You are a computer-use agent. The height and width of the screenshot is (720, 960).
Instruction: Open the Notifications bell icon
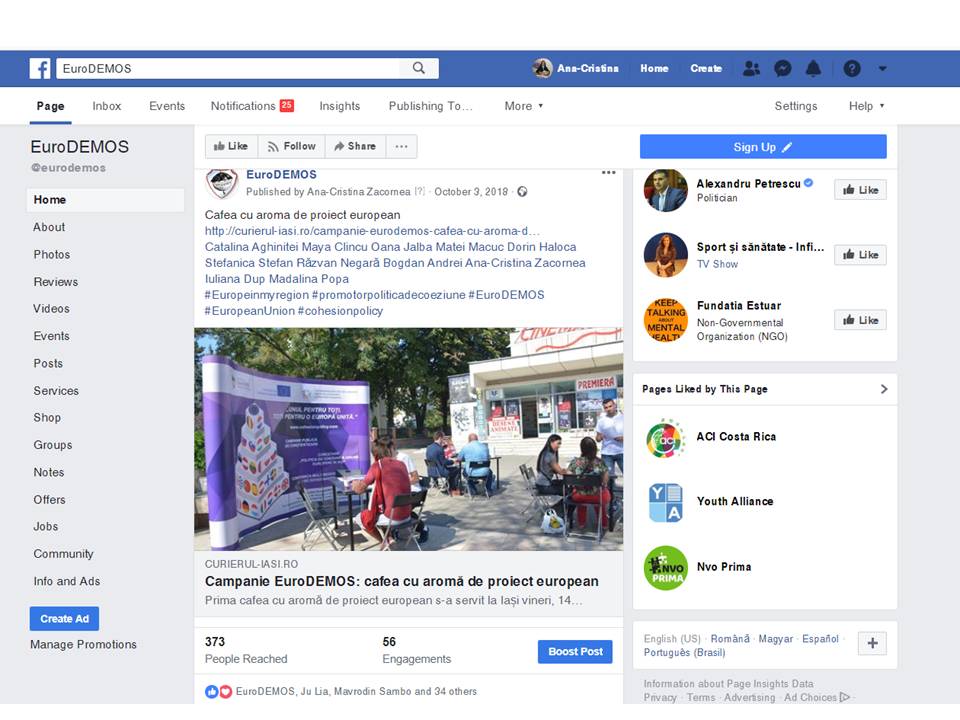coord(813,68)
